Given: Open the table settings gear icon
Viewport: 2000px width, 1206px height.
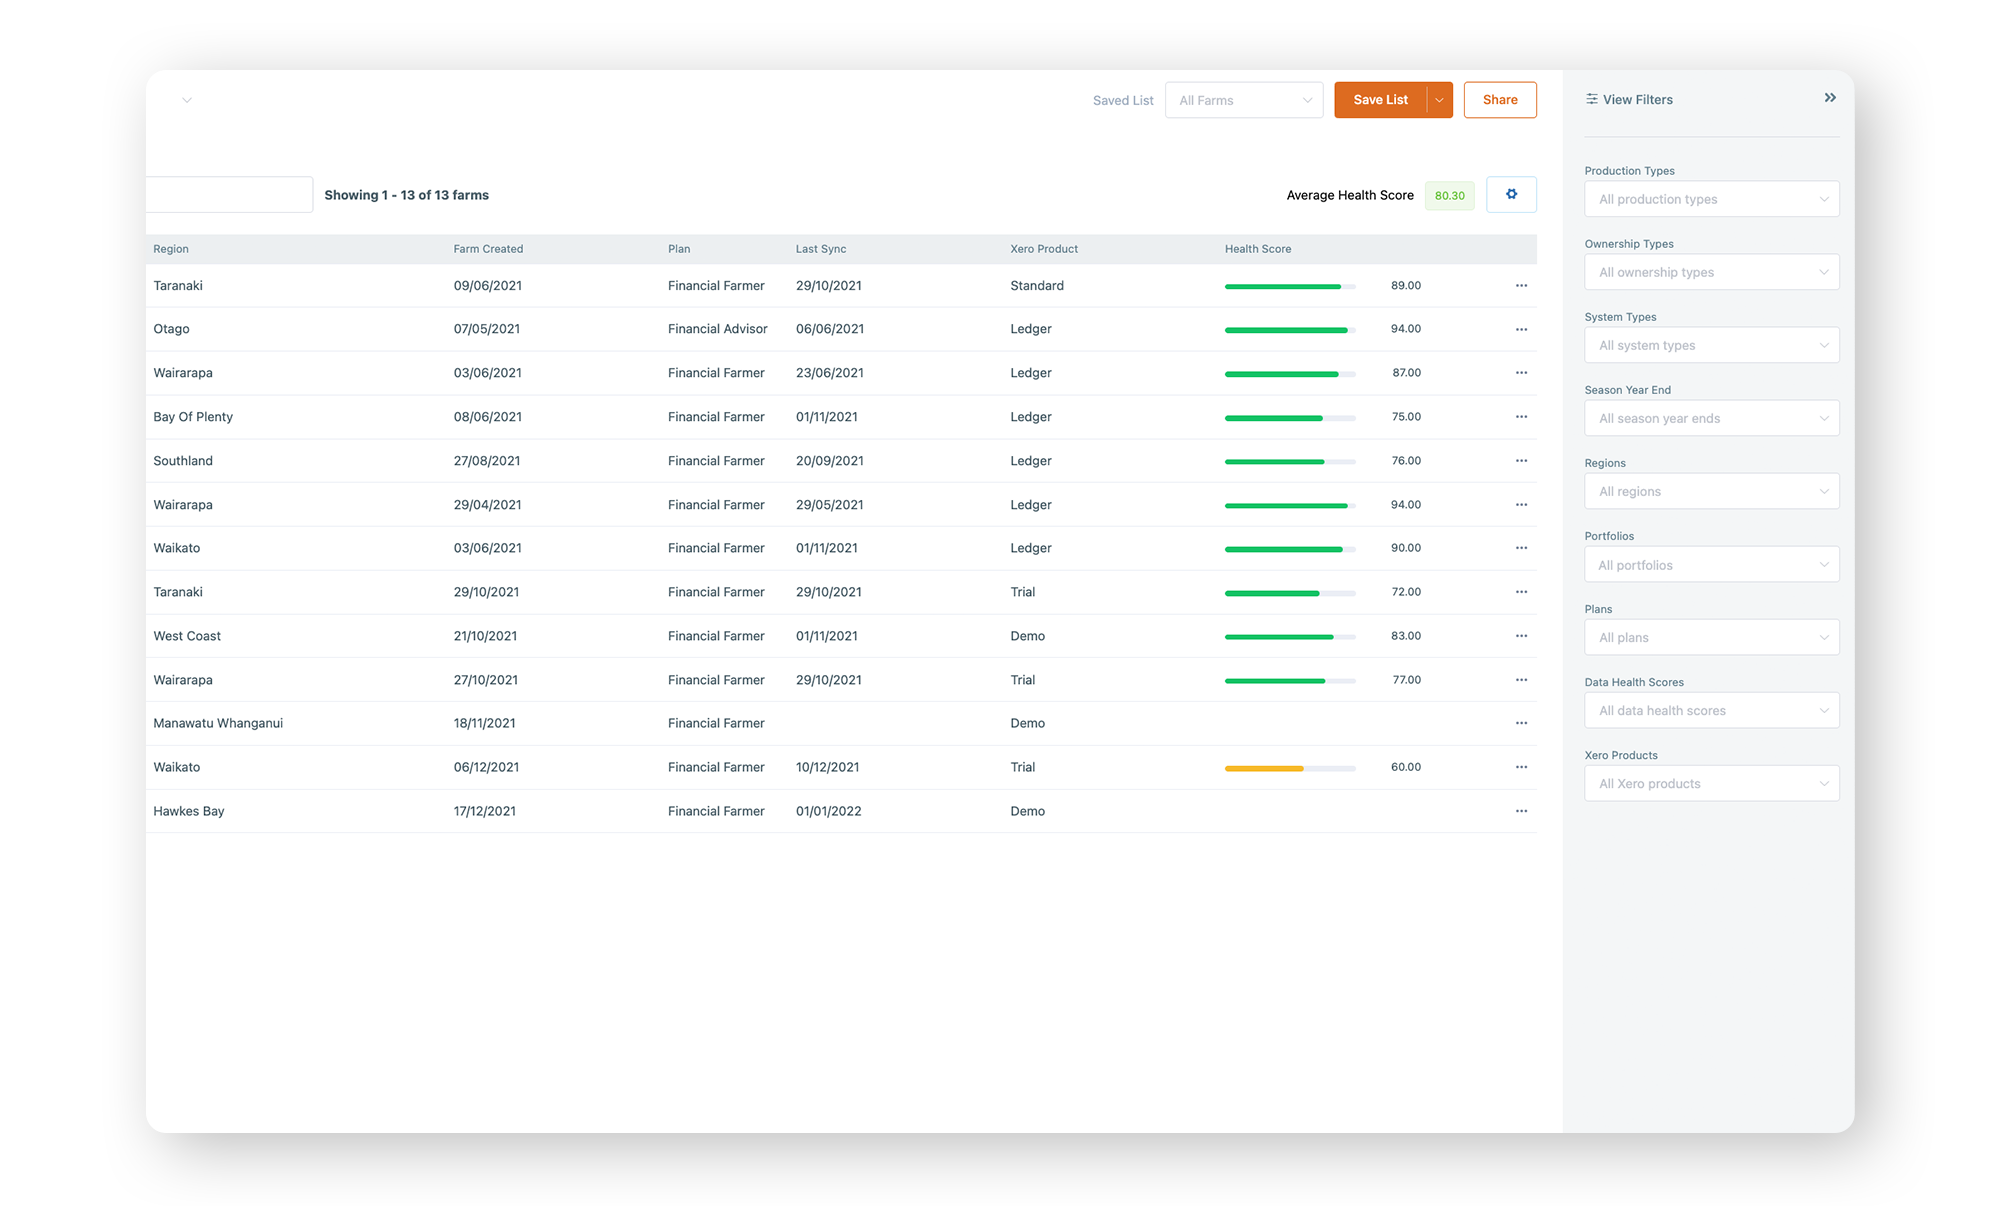Looking at the screenshot, I should 1511,194.
